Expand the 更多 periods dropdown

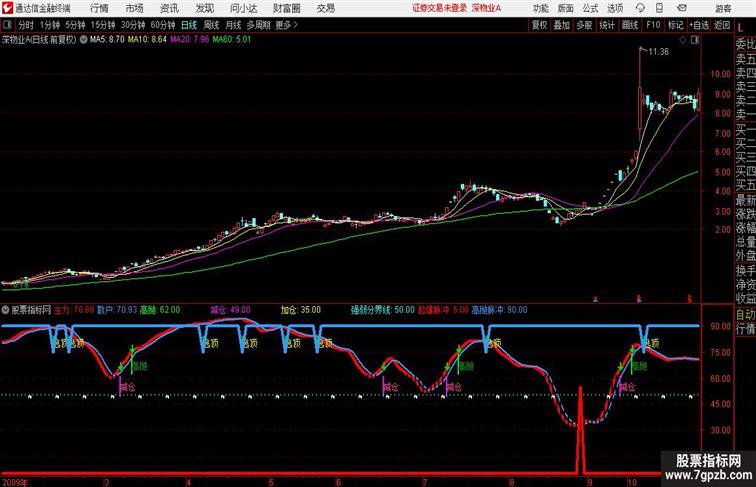(x=286, y=25)
